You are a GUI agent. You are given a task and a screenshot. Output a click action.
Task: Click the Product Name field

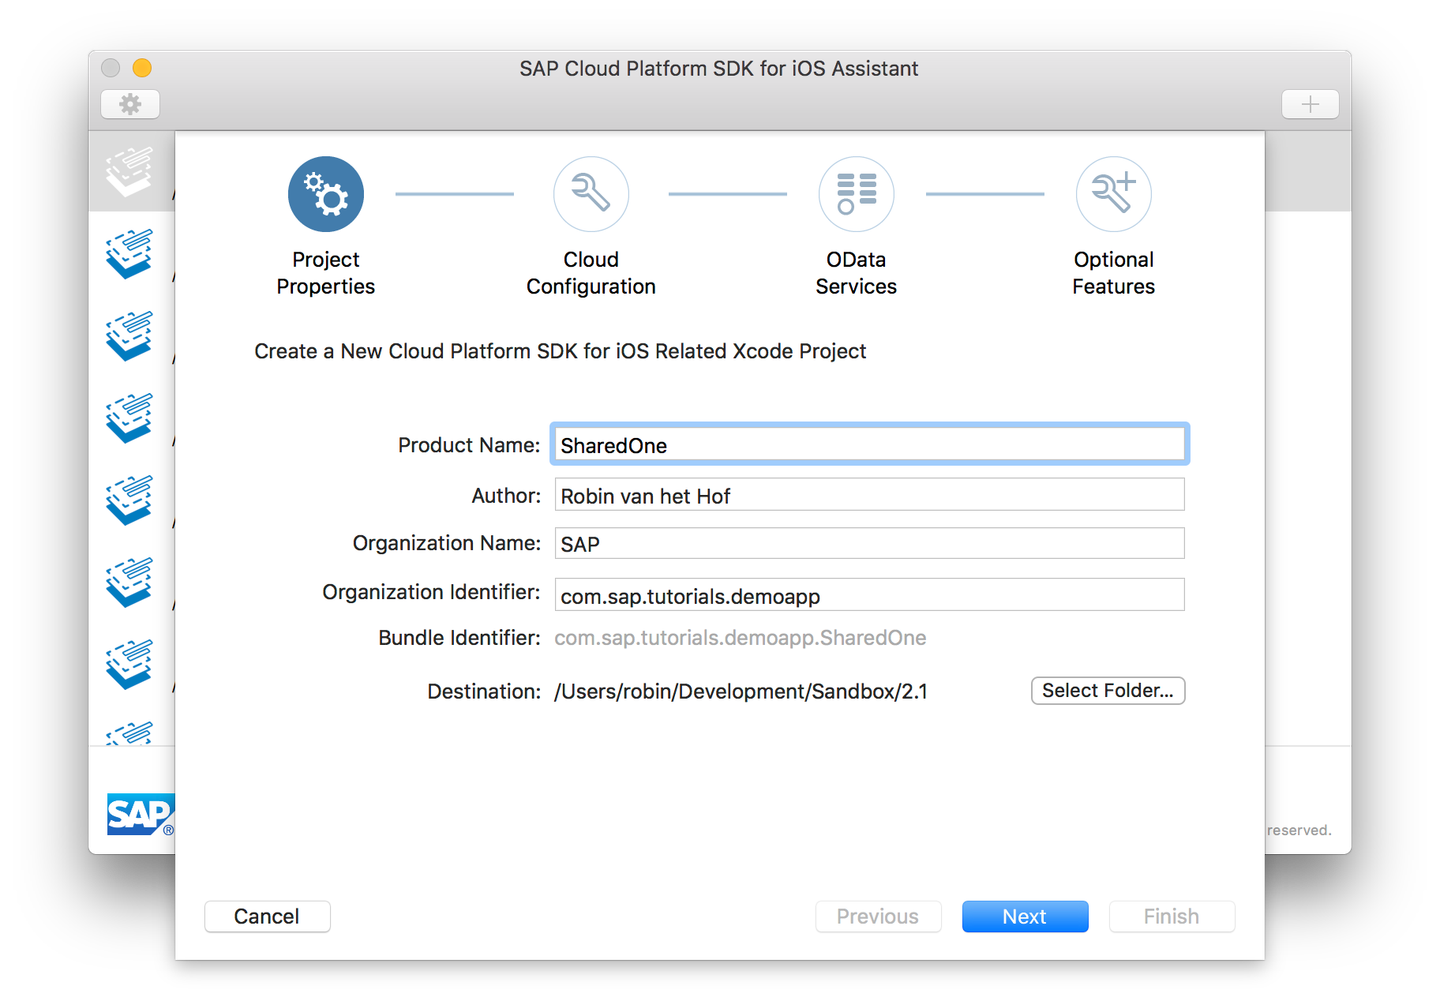tap(870, 445)
